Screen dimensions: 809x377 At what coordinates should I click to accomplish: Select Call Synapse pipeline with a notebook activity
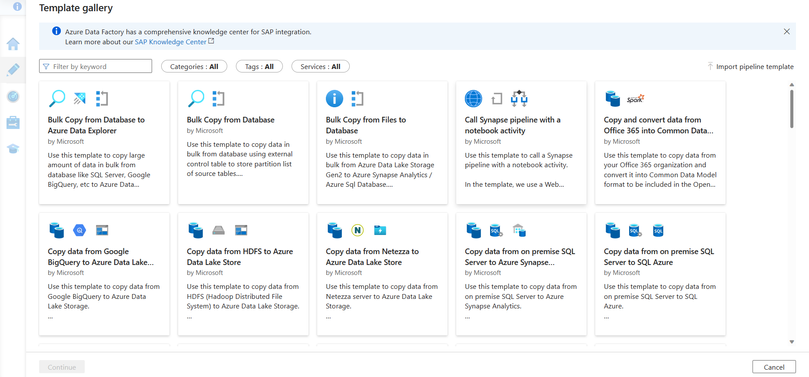click(x=512, y=125)
